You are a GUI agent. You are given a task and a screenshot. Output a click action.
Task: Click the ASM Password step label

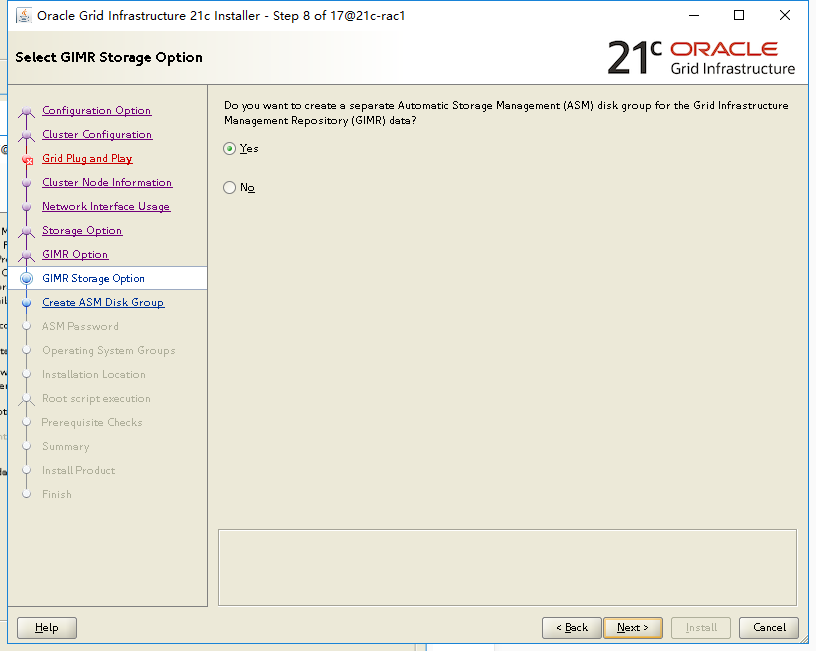pyautogui.click(x=80, y=326)
